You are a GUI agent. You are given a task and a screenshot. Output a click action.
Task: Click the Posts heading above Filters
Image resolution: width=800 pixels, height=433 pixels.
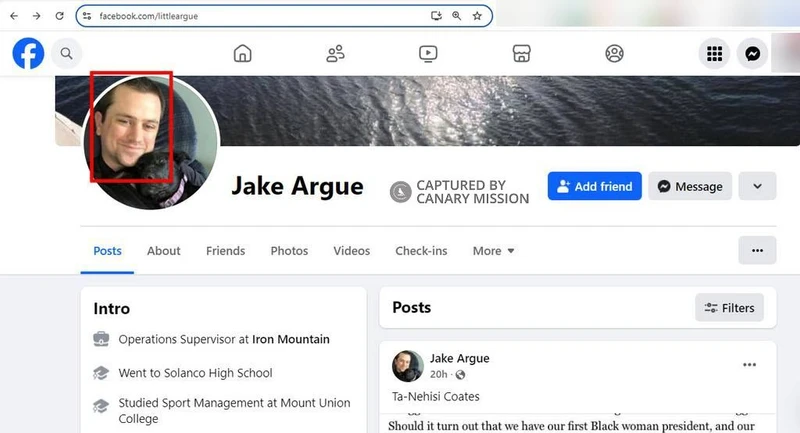coord(412,308)
